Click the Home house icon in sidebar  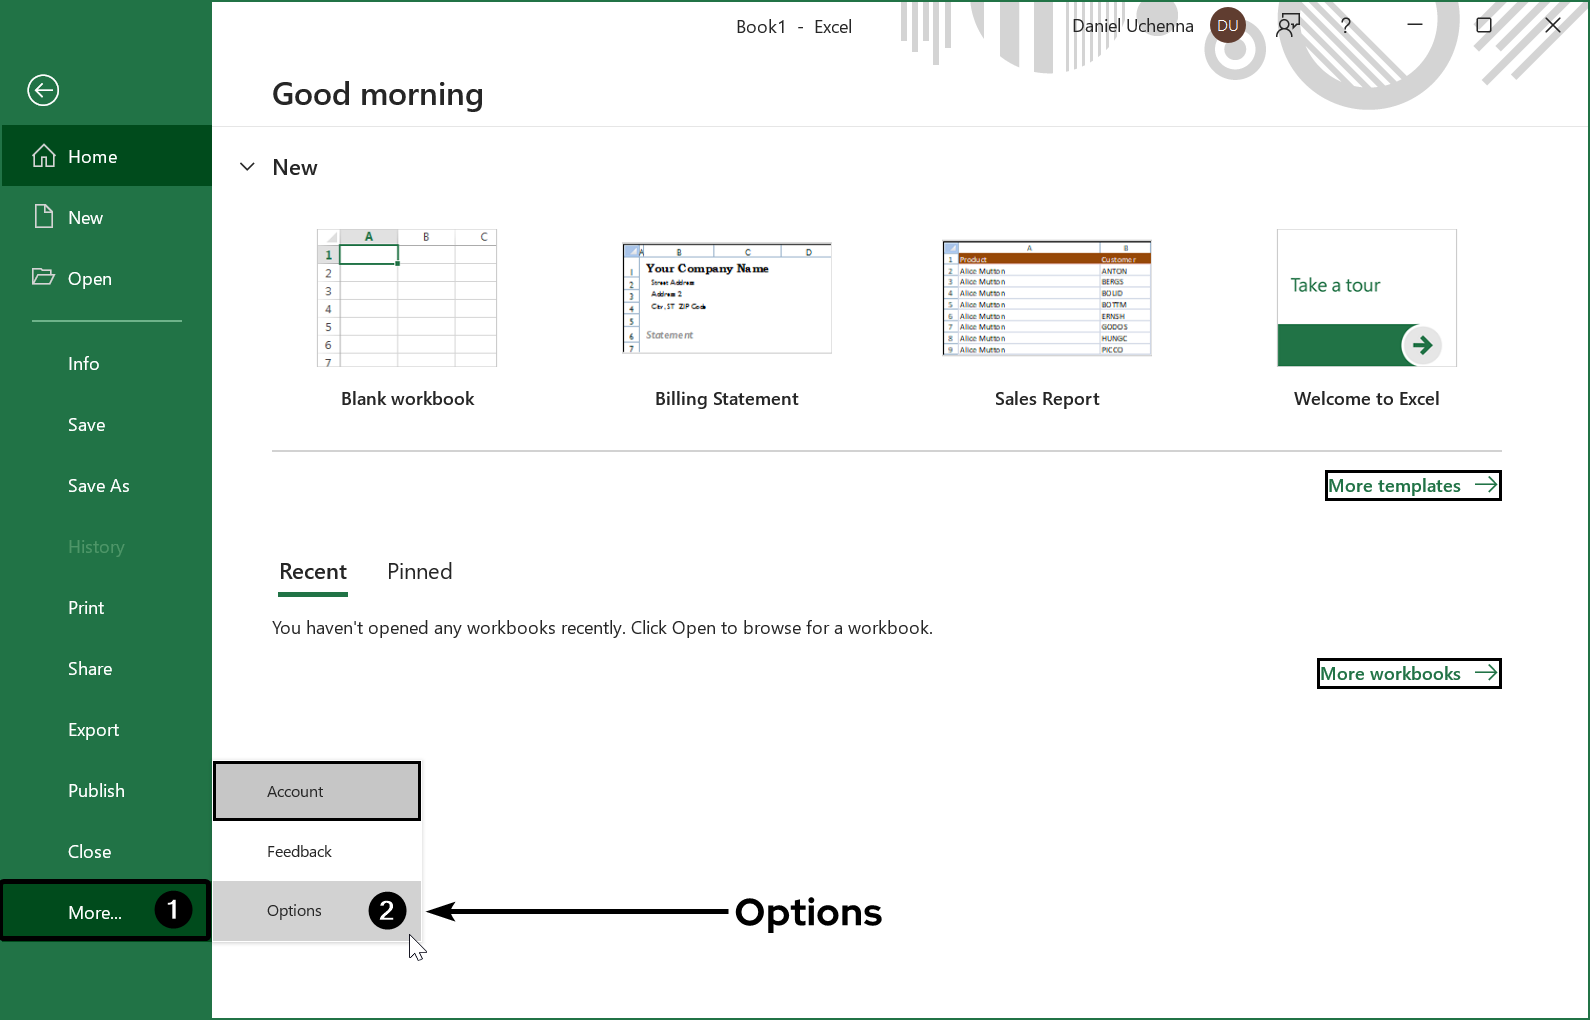point(44,156)
